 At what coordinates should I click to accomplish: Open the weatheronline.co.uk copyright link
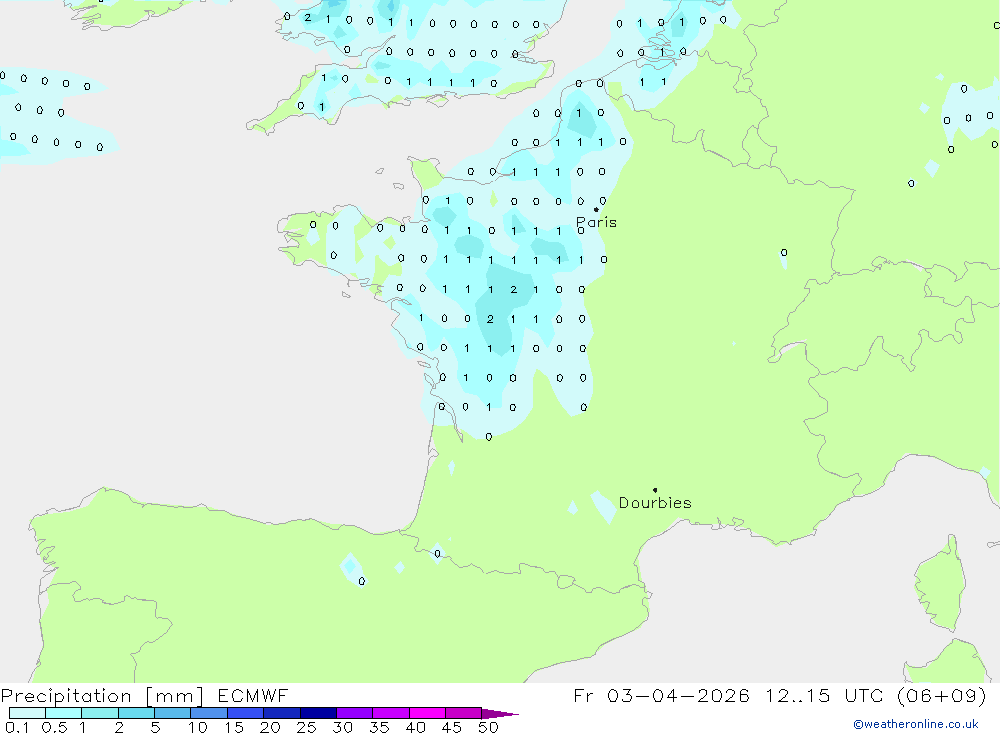click(916, 724)
